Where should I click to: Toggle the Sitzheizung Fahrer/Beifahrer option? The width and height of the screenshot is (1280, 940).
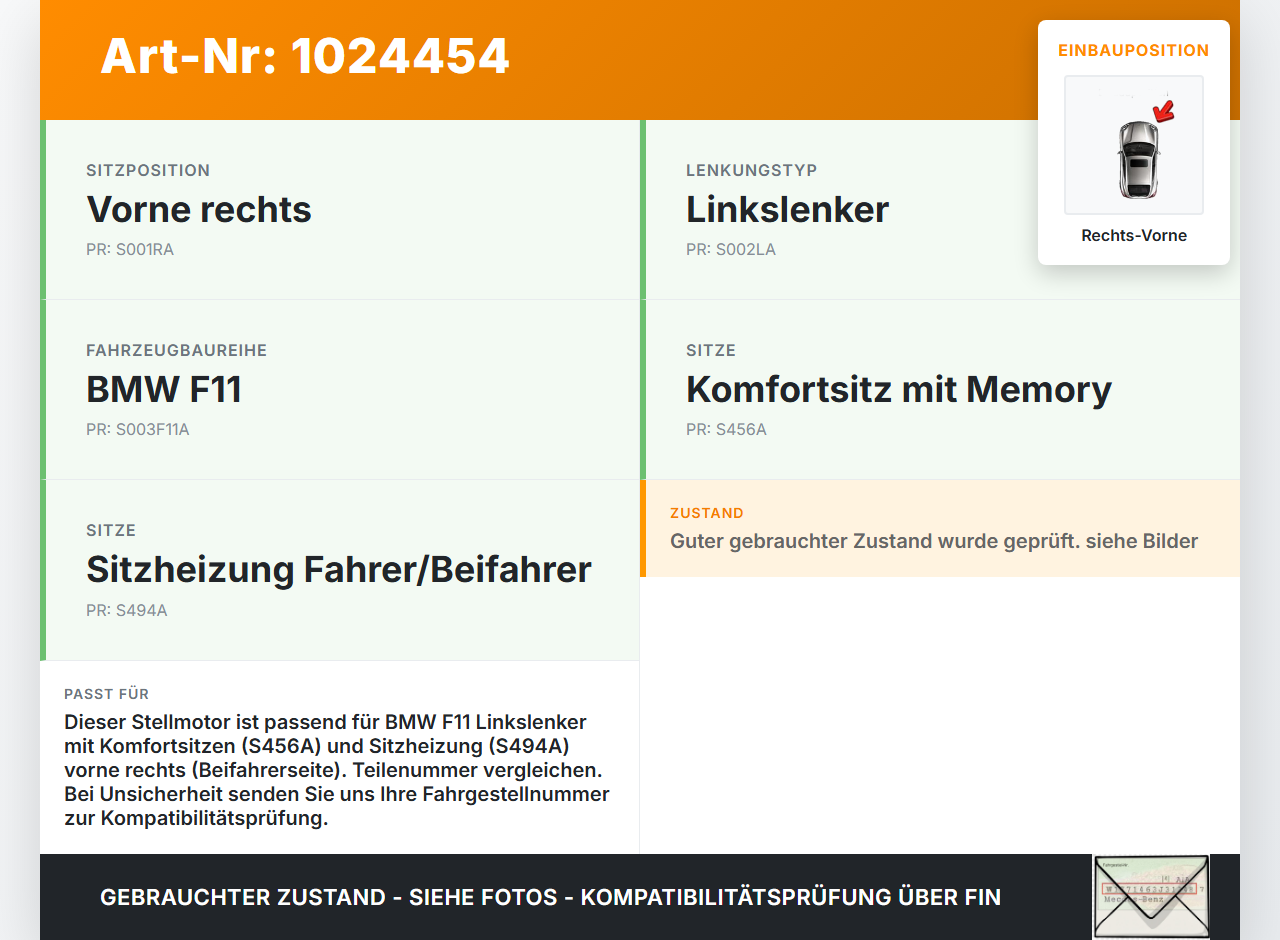click(x=339, y=569)
